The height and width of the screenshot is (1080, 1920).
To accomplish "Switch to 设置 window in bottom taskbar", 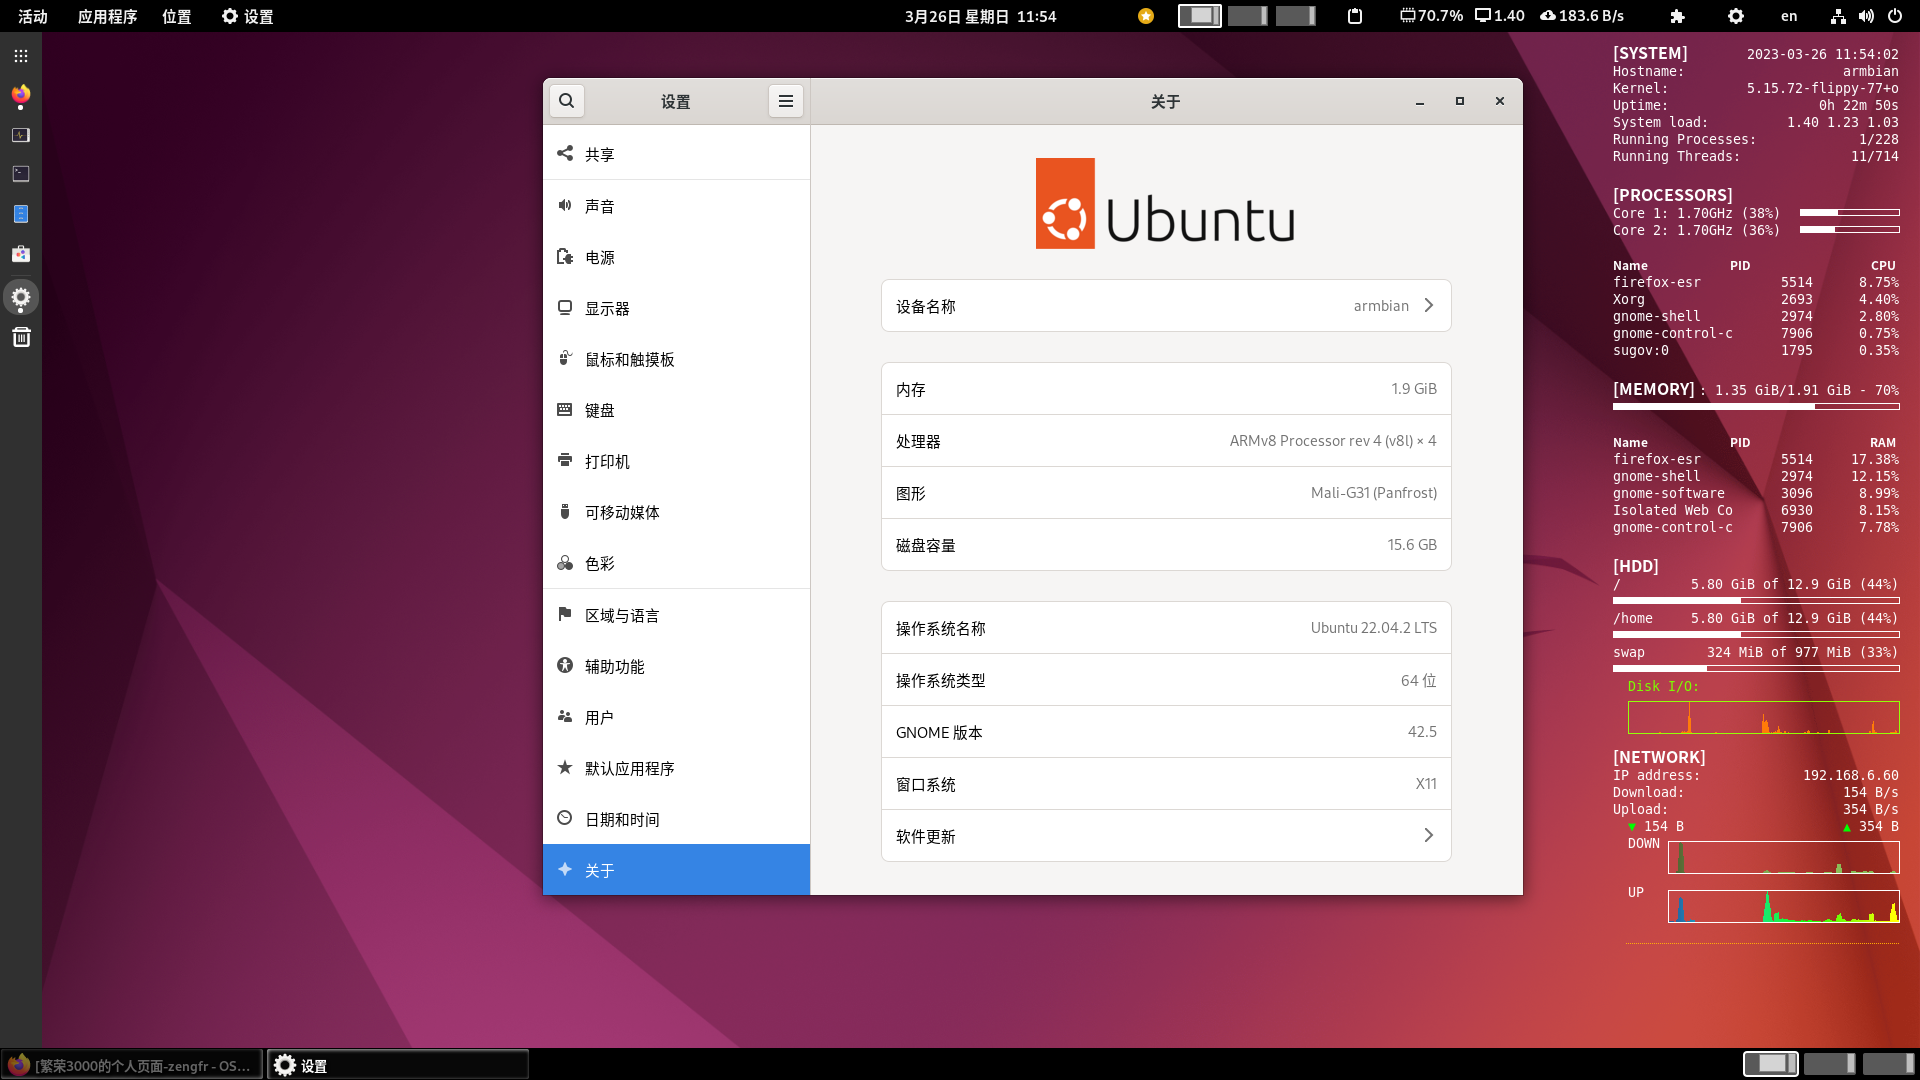I will [398, 1065].
